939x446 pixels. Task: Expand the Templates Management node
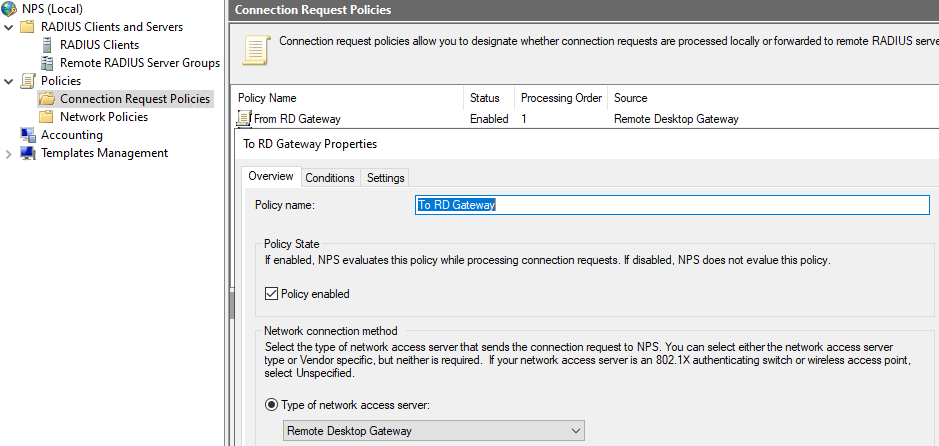pyautogui.click(x=9, y=153)
